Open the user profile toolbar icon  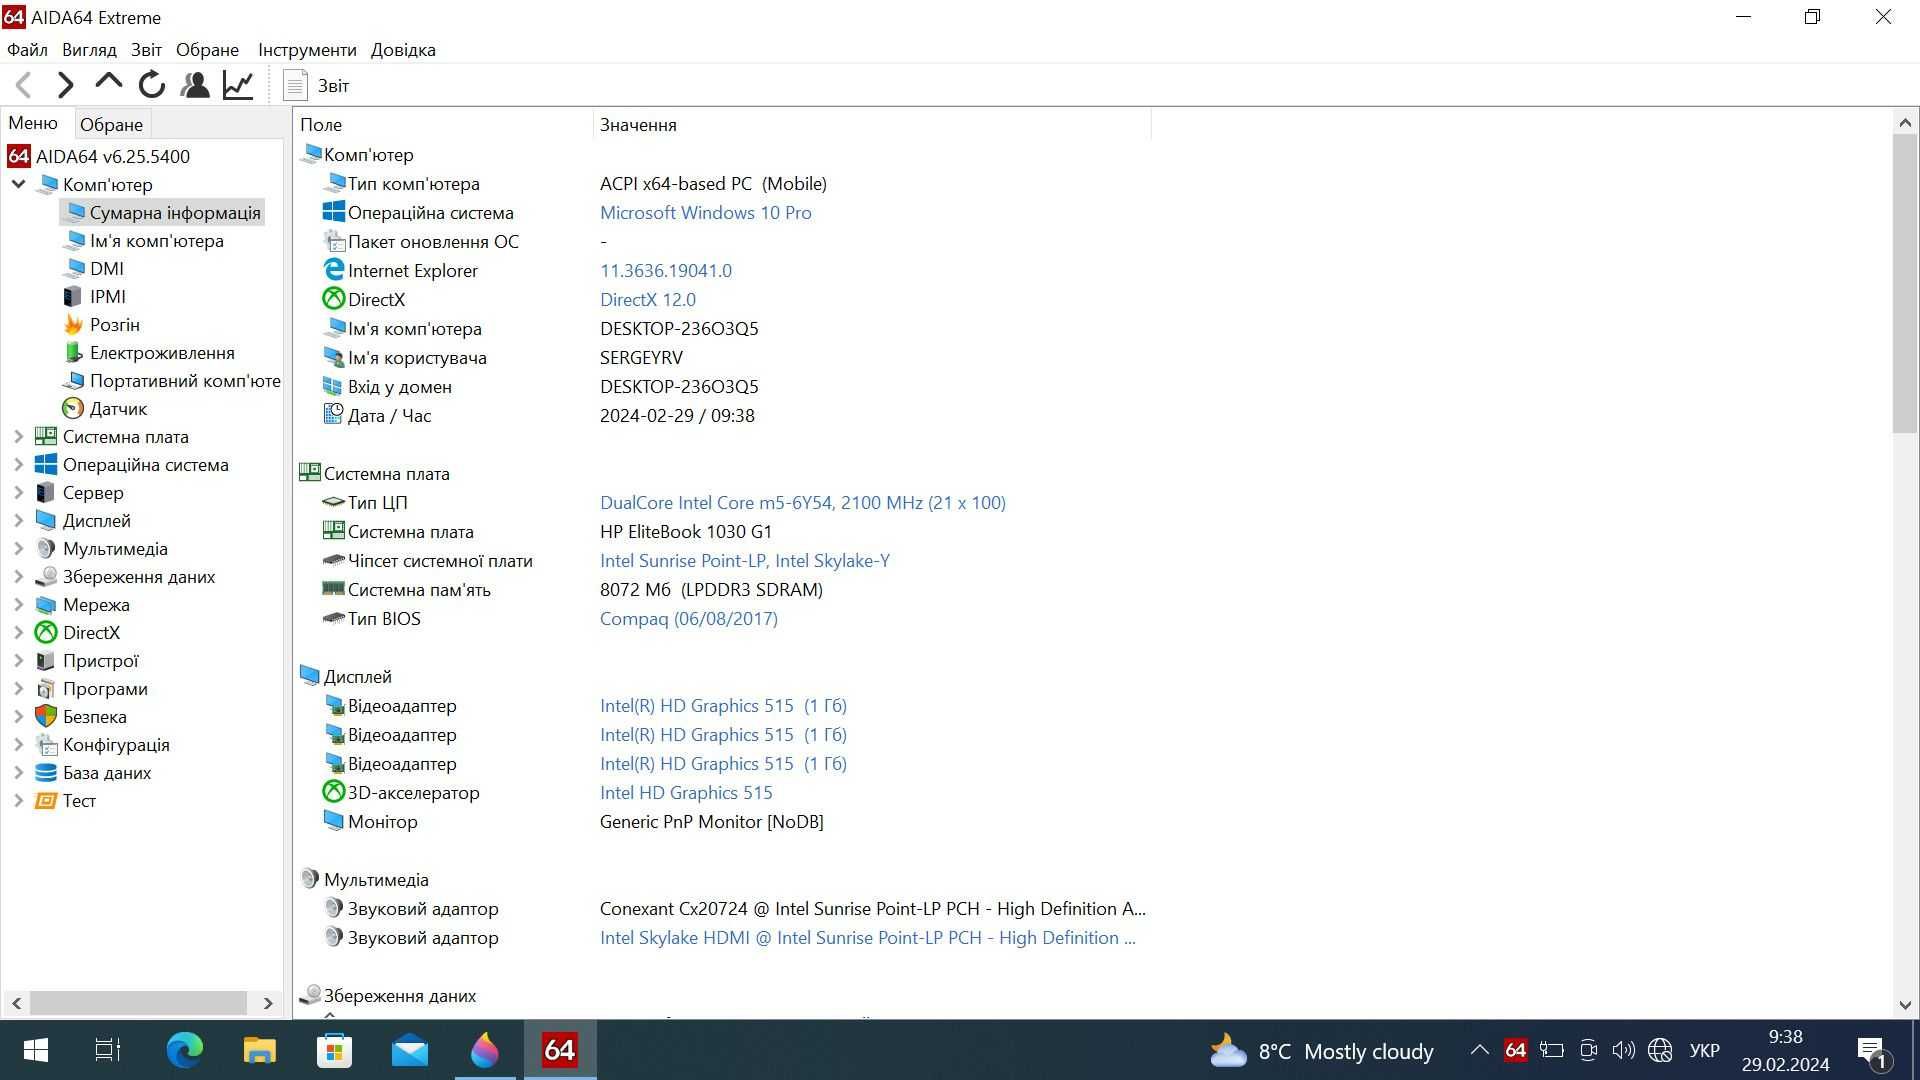[x=195, y=85]
